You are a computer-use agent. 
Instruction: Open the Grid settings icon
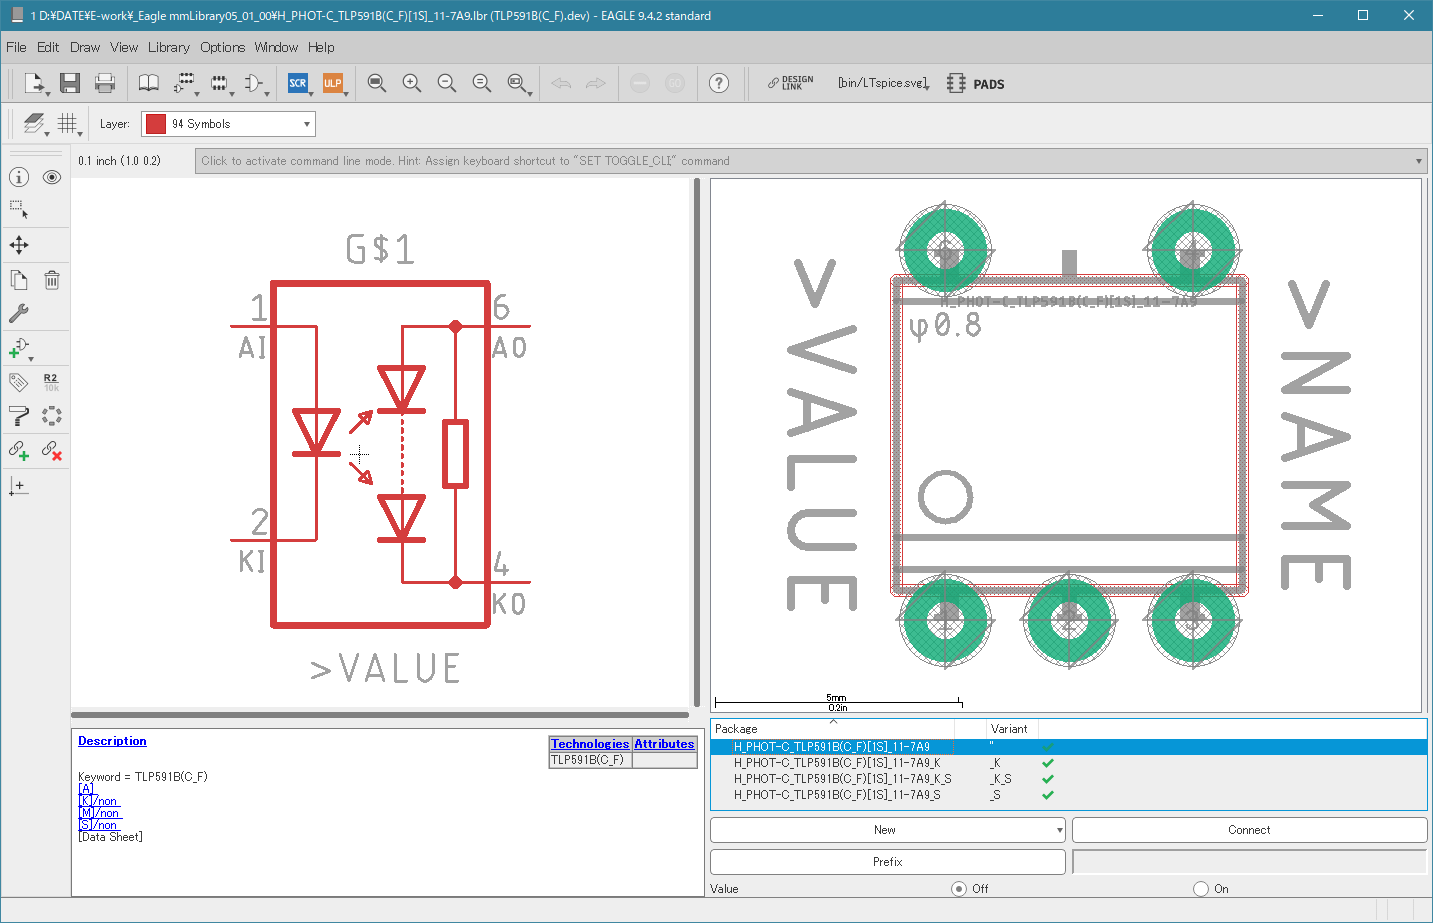coord(67,123)
